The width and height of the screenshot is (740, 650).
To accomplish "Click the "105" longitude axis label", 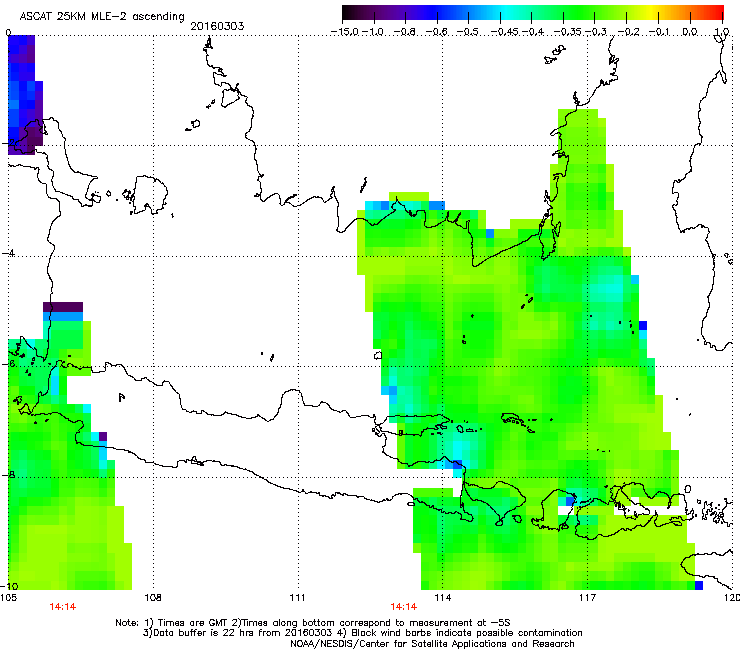I will pos(8,598).
